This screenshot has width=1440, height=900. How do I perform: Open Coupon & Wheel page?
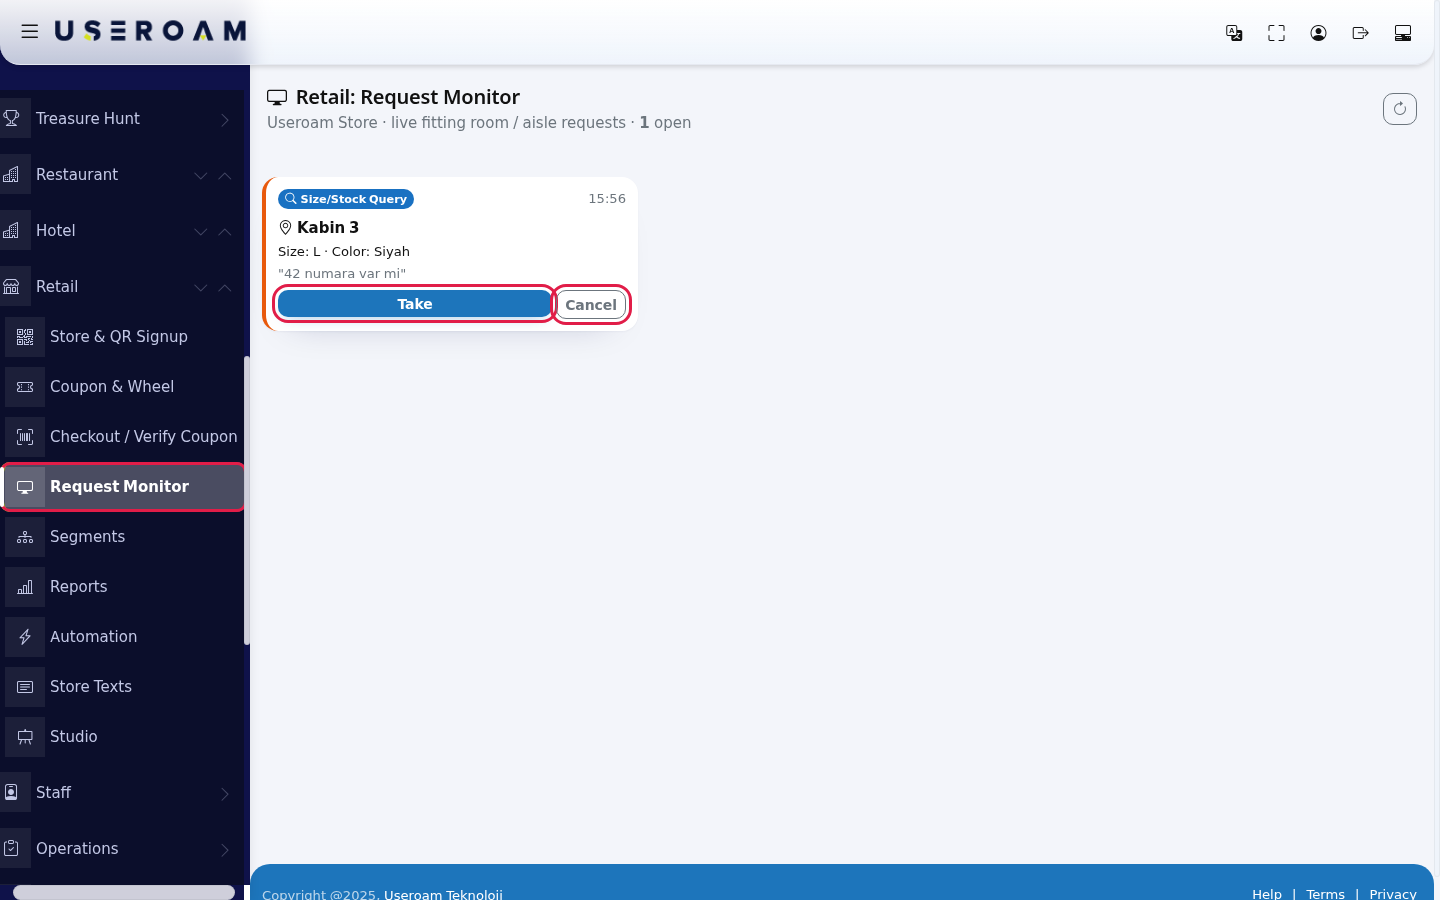coord(124,387)
